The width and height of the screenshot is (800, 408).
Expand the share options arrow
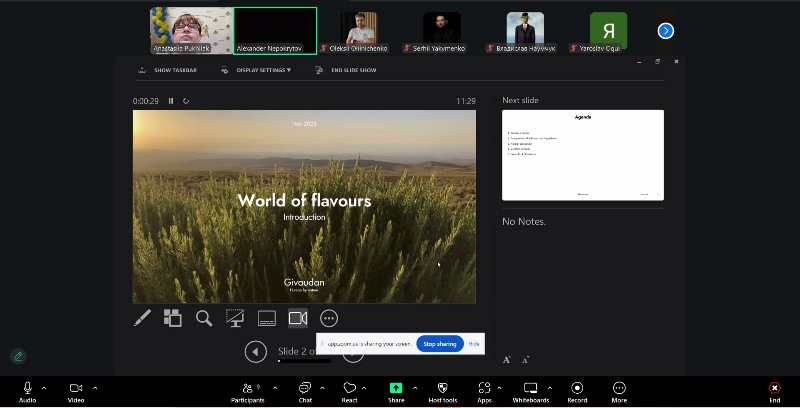coord(415,389)
